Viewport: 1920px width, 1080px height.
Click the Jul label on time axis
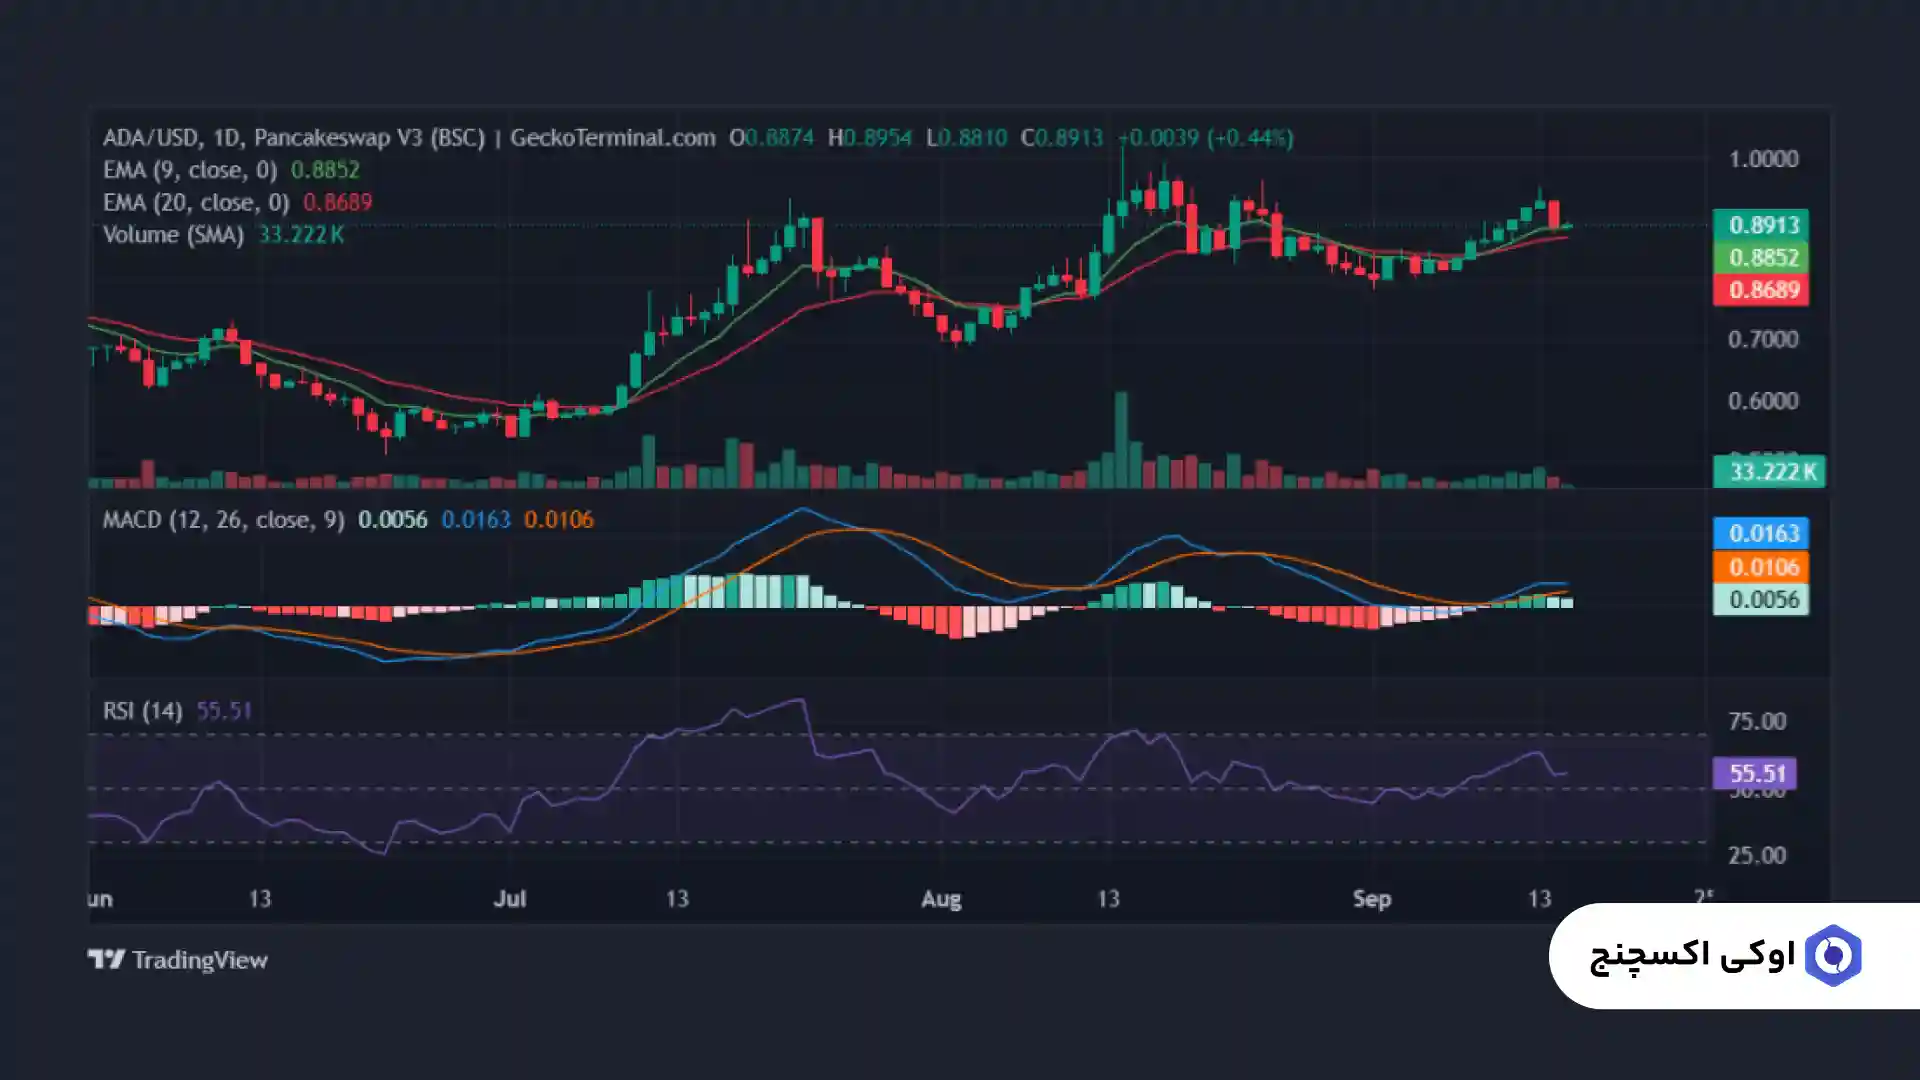point(510,899)
